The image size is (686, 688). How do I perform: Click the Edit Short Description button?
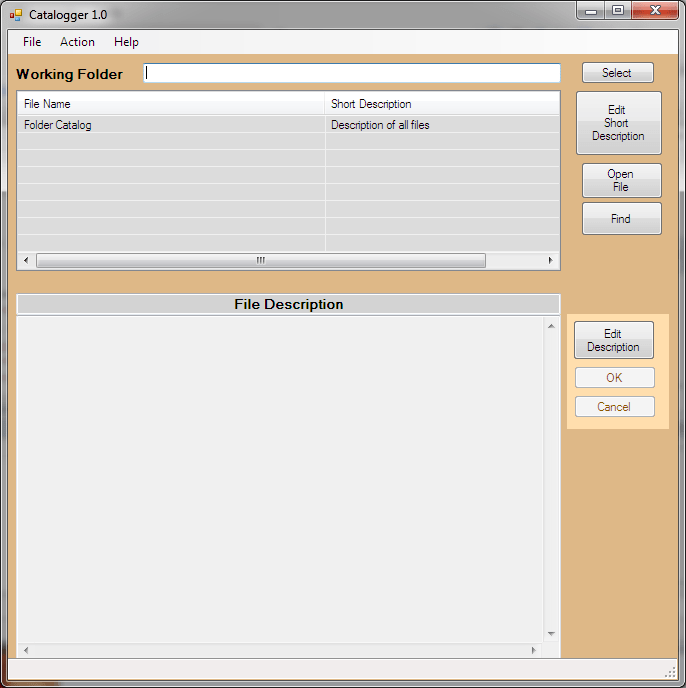click(618, 123)
